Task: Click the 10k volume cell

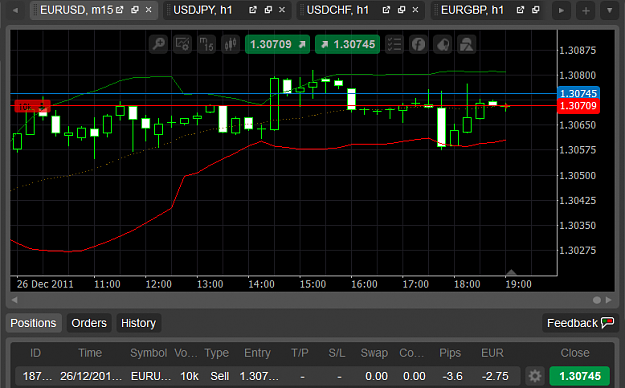Action: (x=189, y=376)
